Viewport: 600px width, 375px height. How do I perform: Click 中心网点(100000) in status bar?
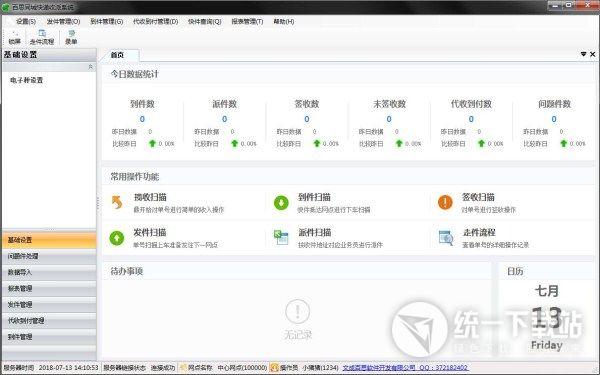point(242,368)
